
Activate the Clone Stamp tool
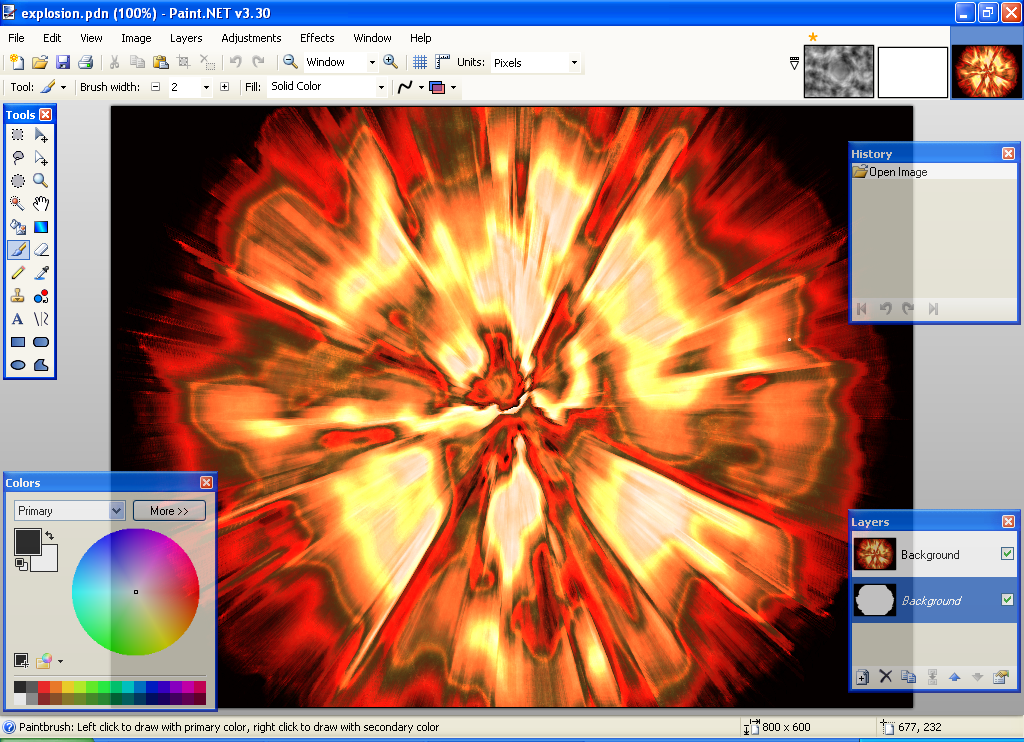(x=18, y=296)
